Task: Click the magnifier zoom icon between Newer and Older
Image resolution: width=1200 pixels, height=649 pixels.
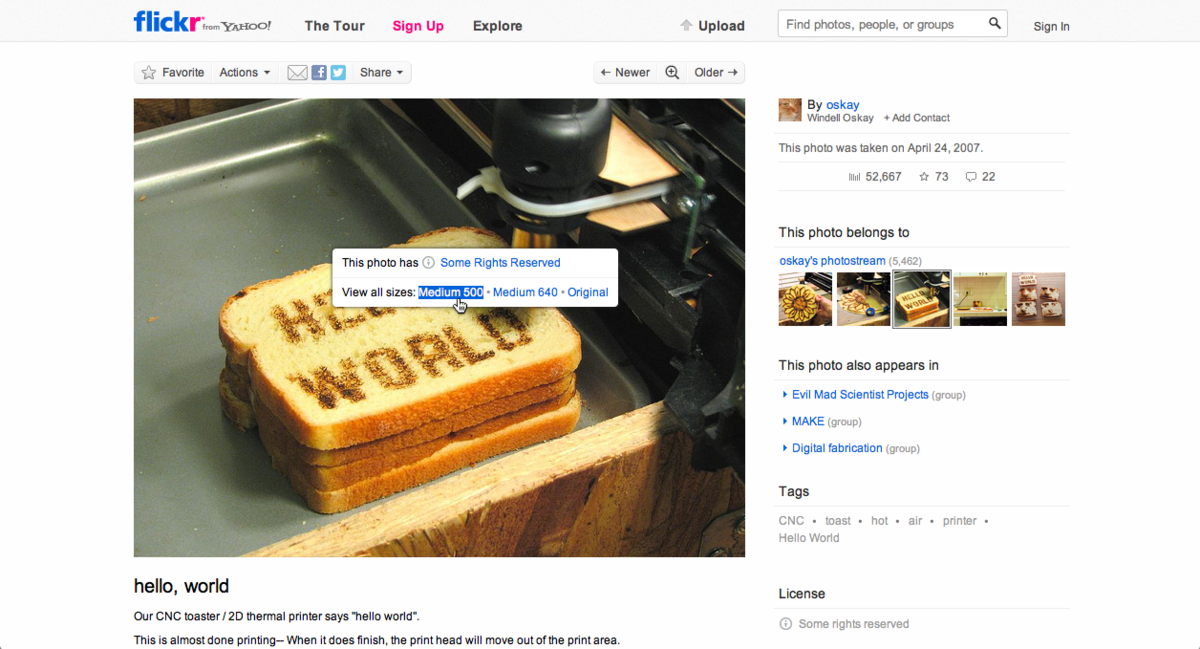Action: (x=672, y=73)
